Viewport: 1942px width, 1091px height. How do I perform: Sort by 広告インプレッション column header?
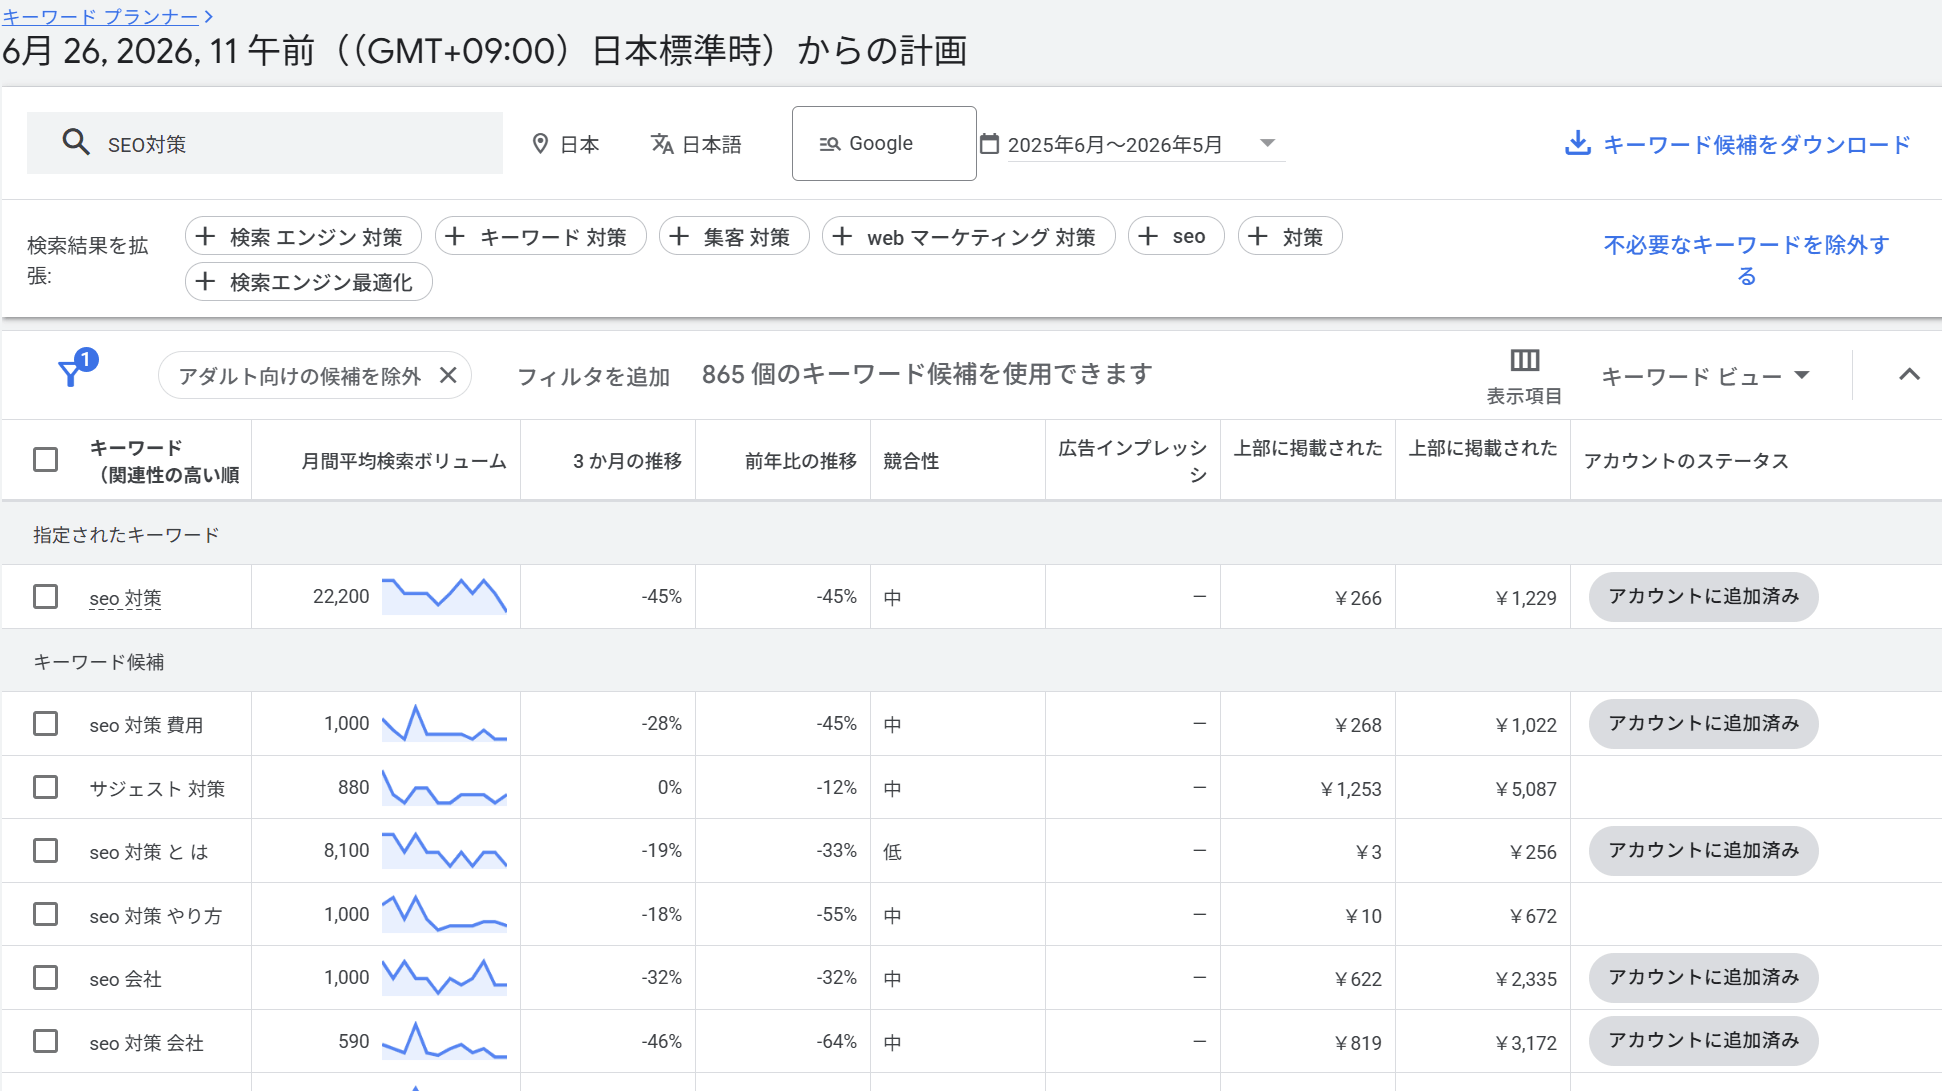coord(1133,461)
